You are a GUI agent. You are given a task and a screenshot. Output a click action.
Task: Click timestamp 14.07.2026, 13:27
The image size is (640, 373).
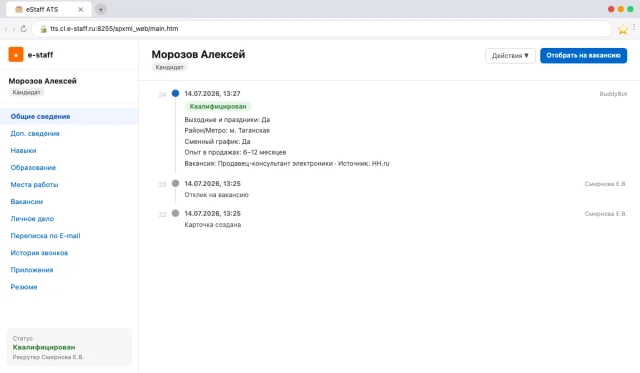coord(212,93)
